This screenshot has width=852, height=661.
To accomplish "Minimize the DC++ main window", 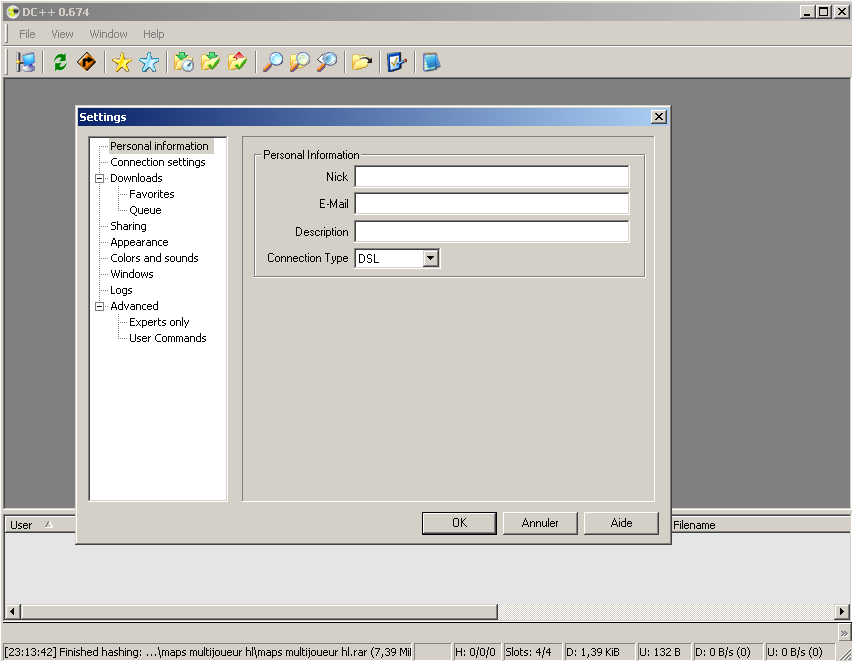I will [807, 11].
